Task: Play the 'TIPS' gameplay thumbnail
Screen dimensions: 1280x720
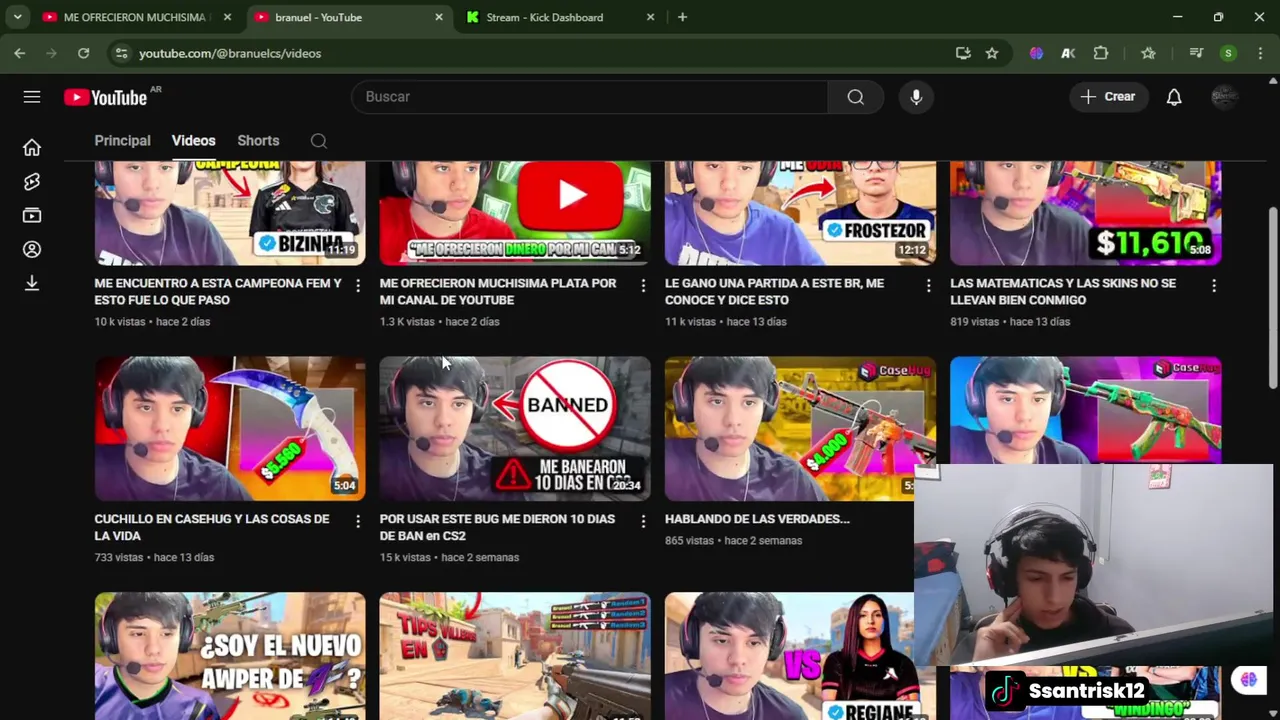Action: [x=515, y=656]
